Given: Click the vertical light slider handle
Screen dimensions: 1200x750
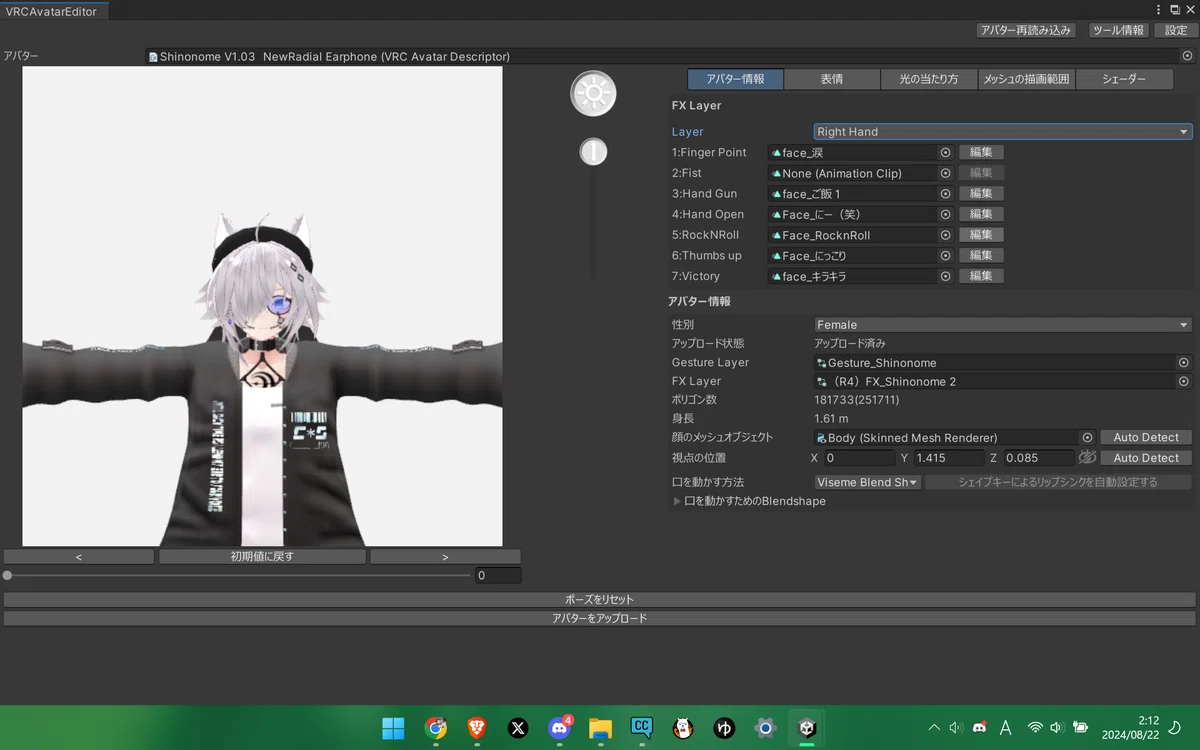Looking at the screenshot, I should pyautogui.click(x=593, y=152).
